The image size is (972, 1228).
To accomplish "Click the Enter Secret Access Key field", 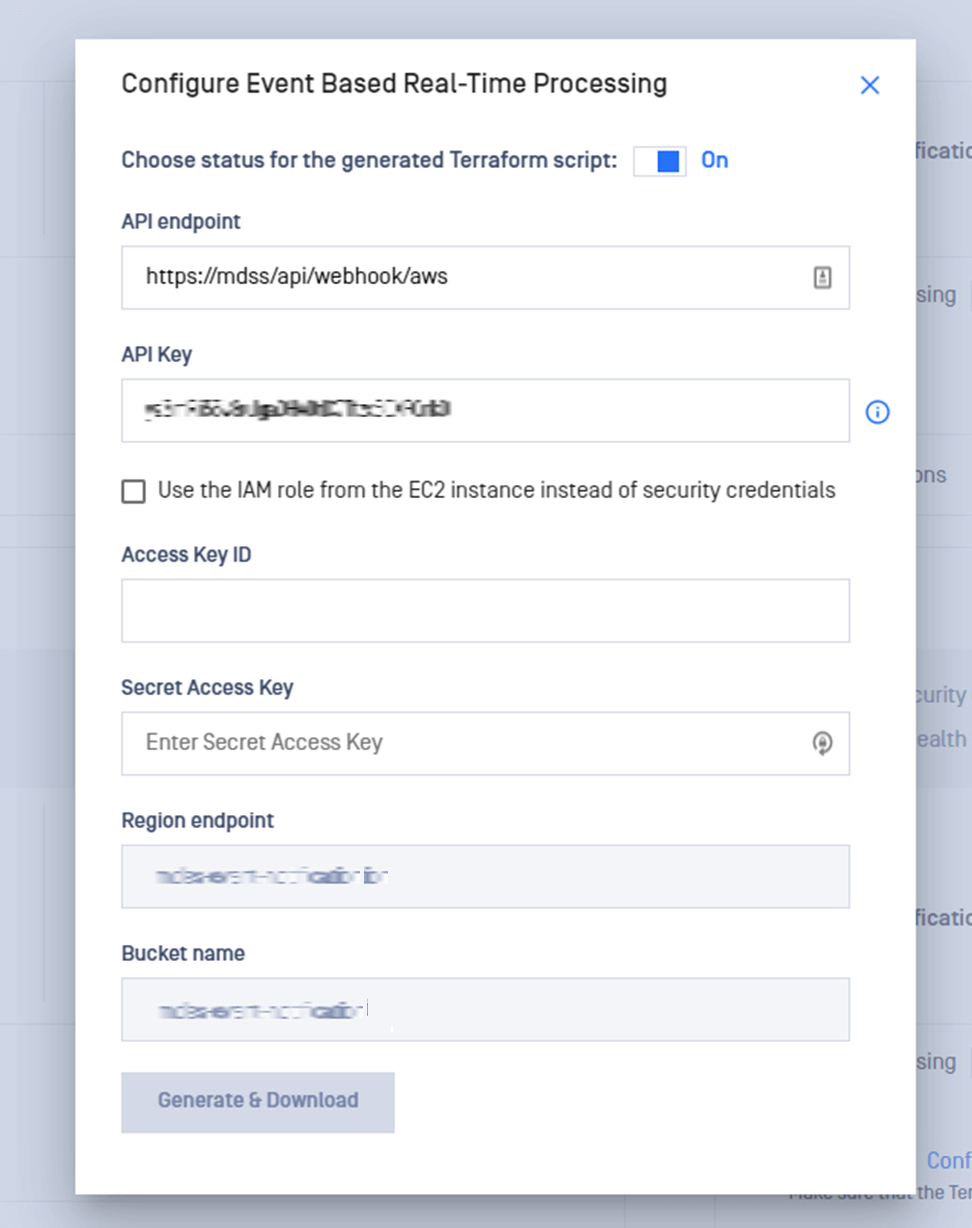I will (486, 743).
